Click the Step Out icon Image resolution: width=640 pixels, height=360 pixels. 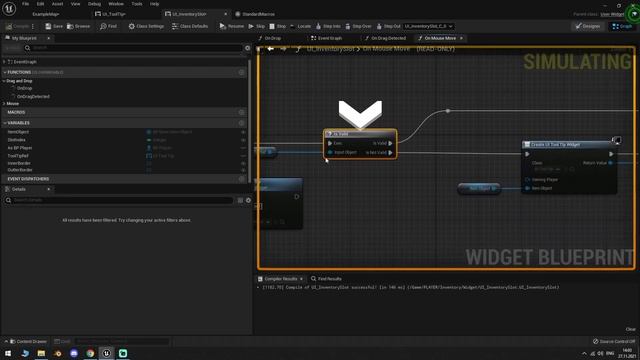click(379, 26)
